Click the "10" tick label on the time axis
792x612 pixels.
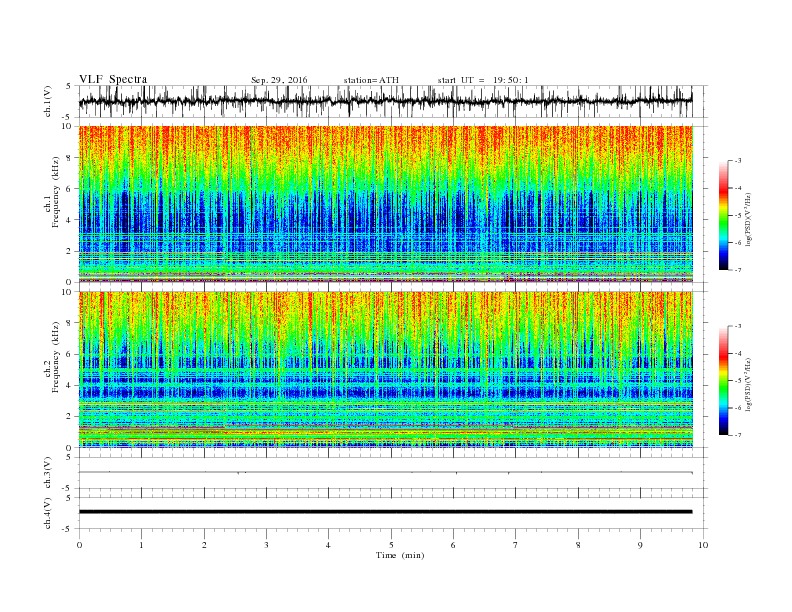703,545
